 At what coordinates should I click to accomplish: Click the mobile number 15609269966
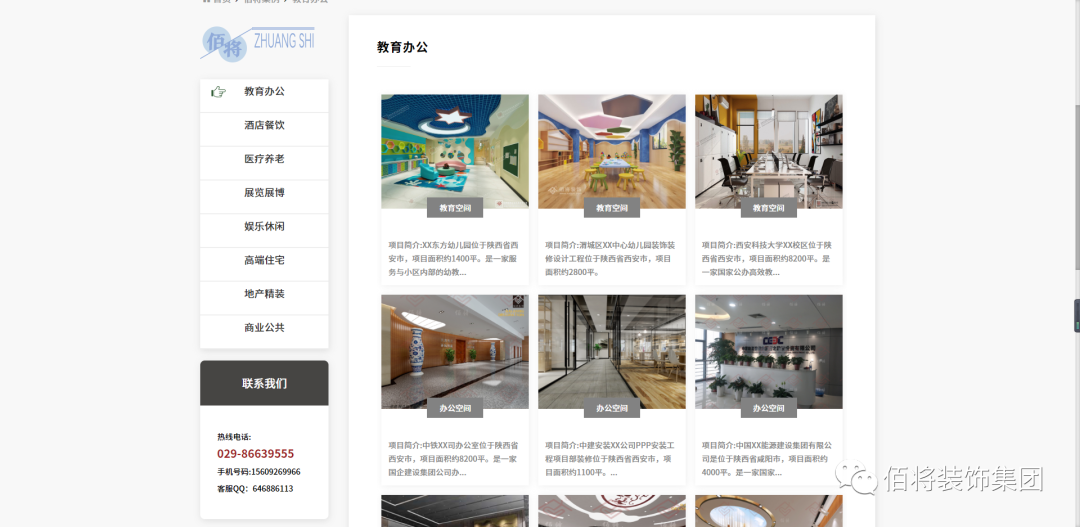(x=276, y=472)
